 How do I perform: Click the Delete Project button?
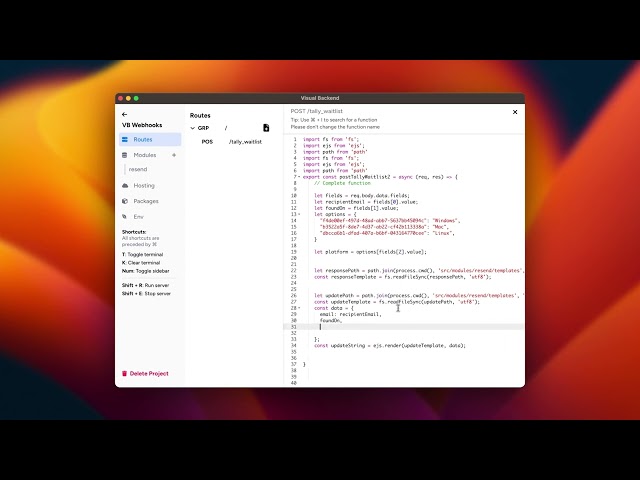pyautogui.click(x=145, y=373)
